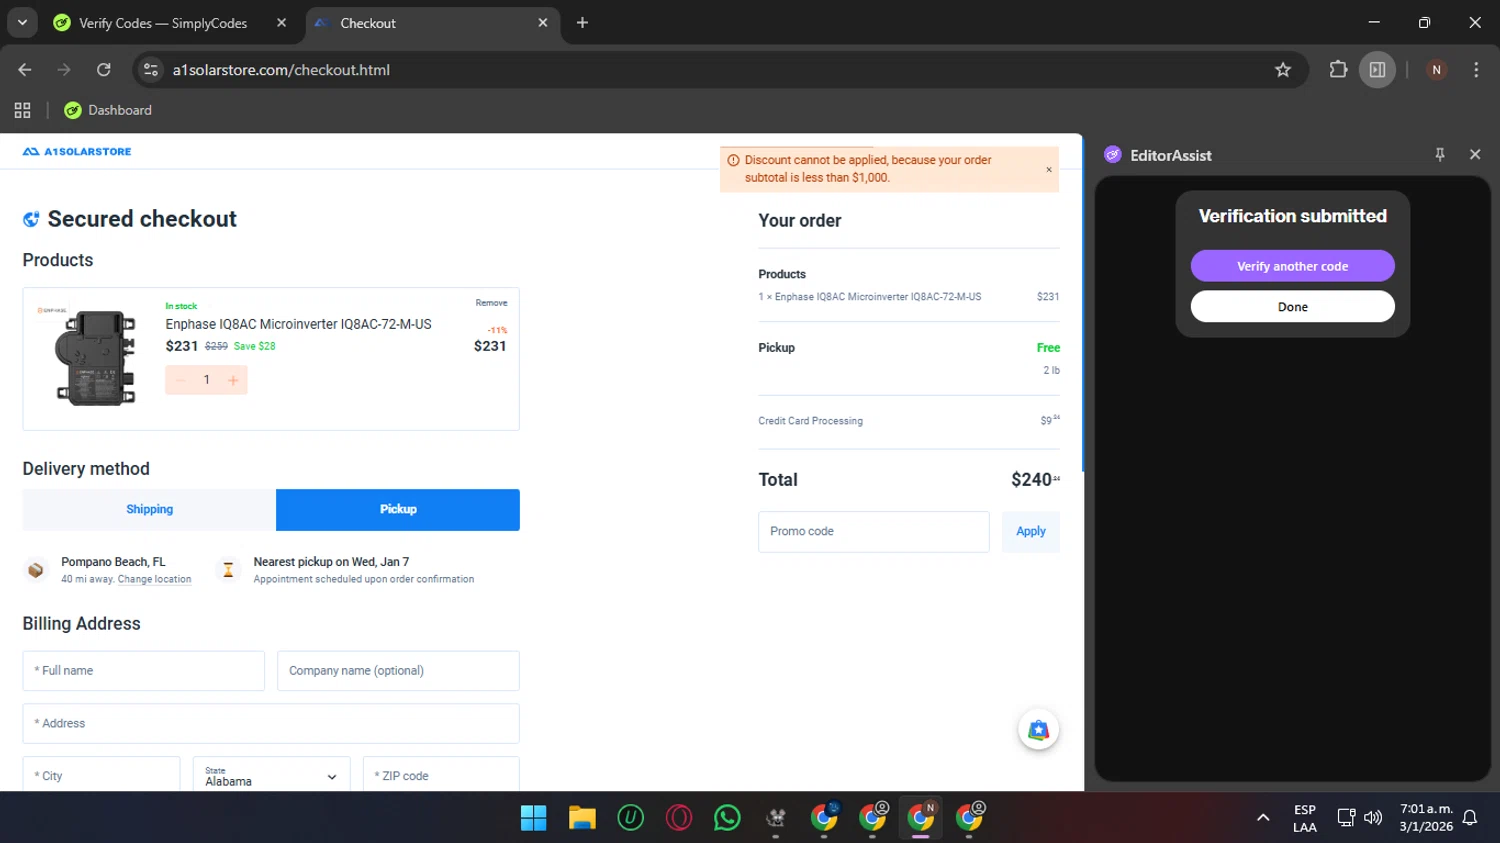The width and height of the screenshot is (1500, 843).
Task: Close the Verify Codes SimplyCodes tab
Action: pos(281,23)
